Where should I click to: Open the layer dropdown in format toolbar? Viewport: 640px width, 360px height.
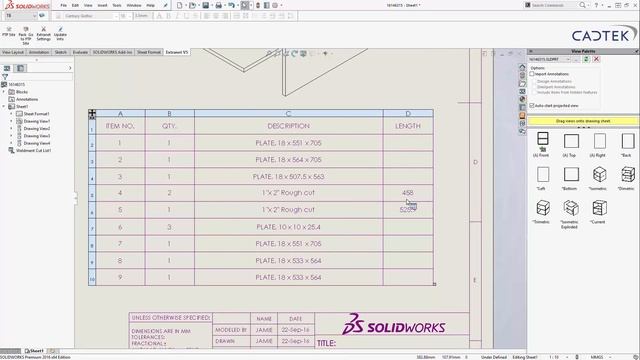34,16
